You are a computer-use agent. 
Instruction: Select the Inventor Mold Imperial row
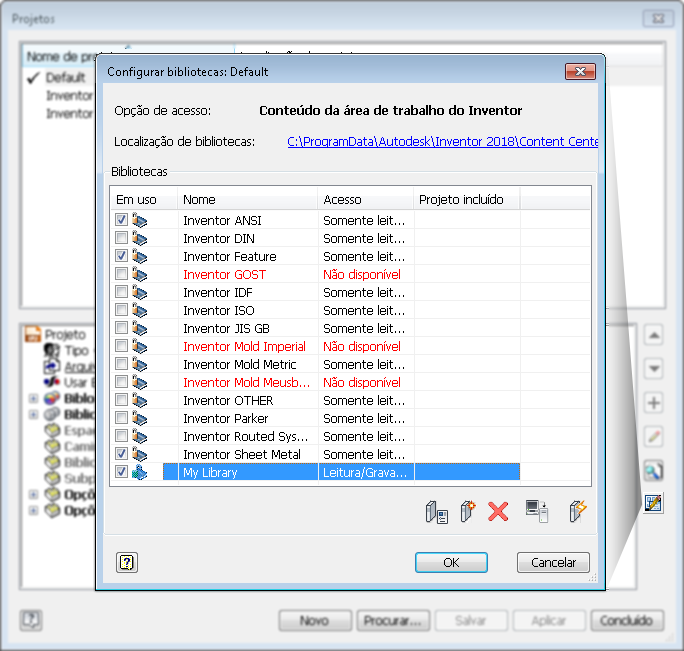coord(350,346)
